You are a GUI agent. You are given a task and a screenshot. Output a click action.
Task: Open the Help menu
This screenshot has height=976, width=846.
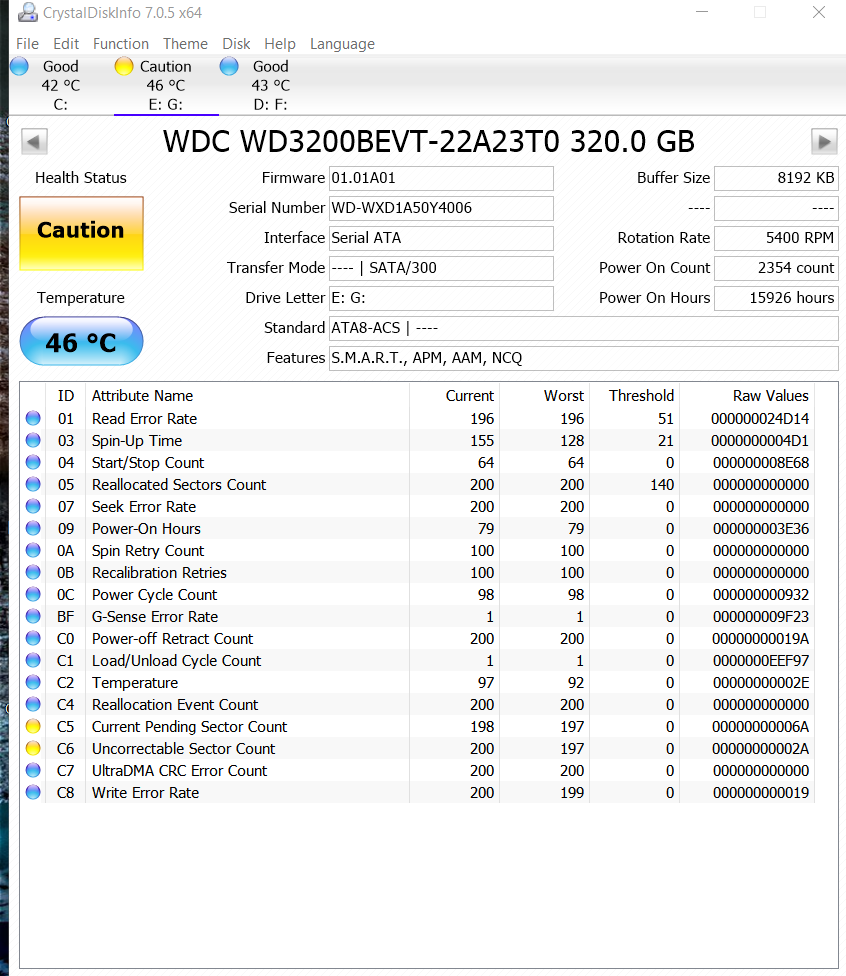[280, 44]
